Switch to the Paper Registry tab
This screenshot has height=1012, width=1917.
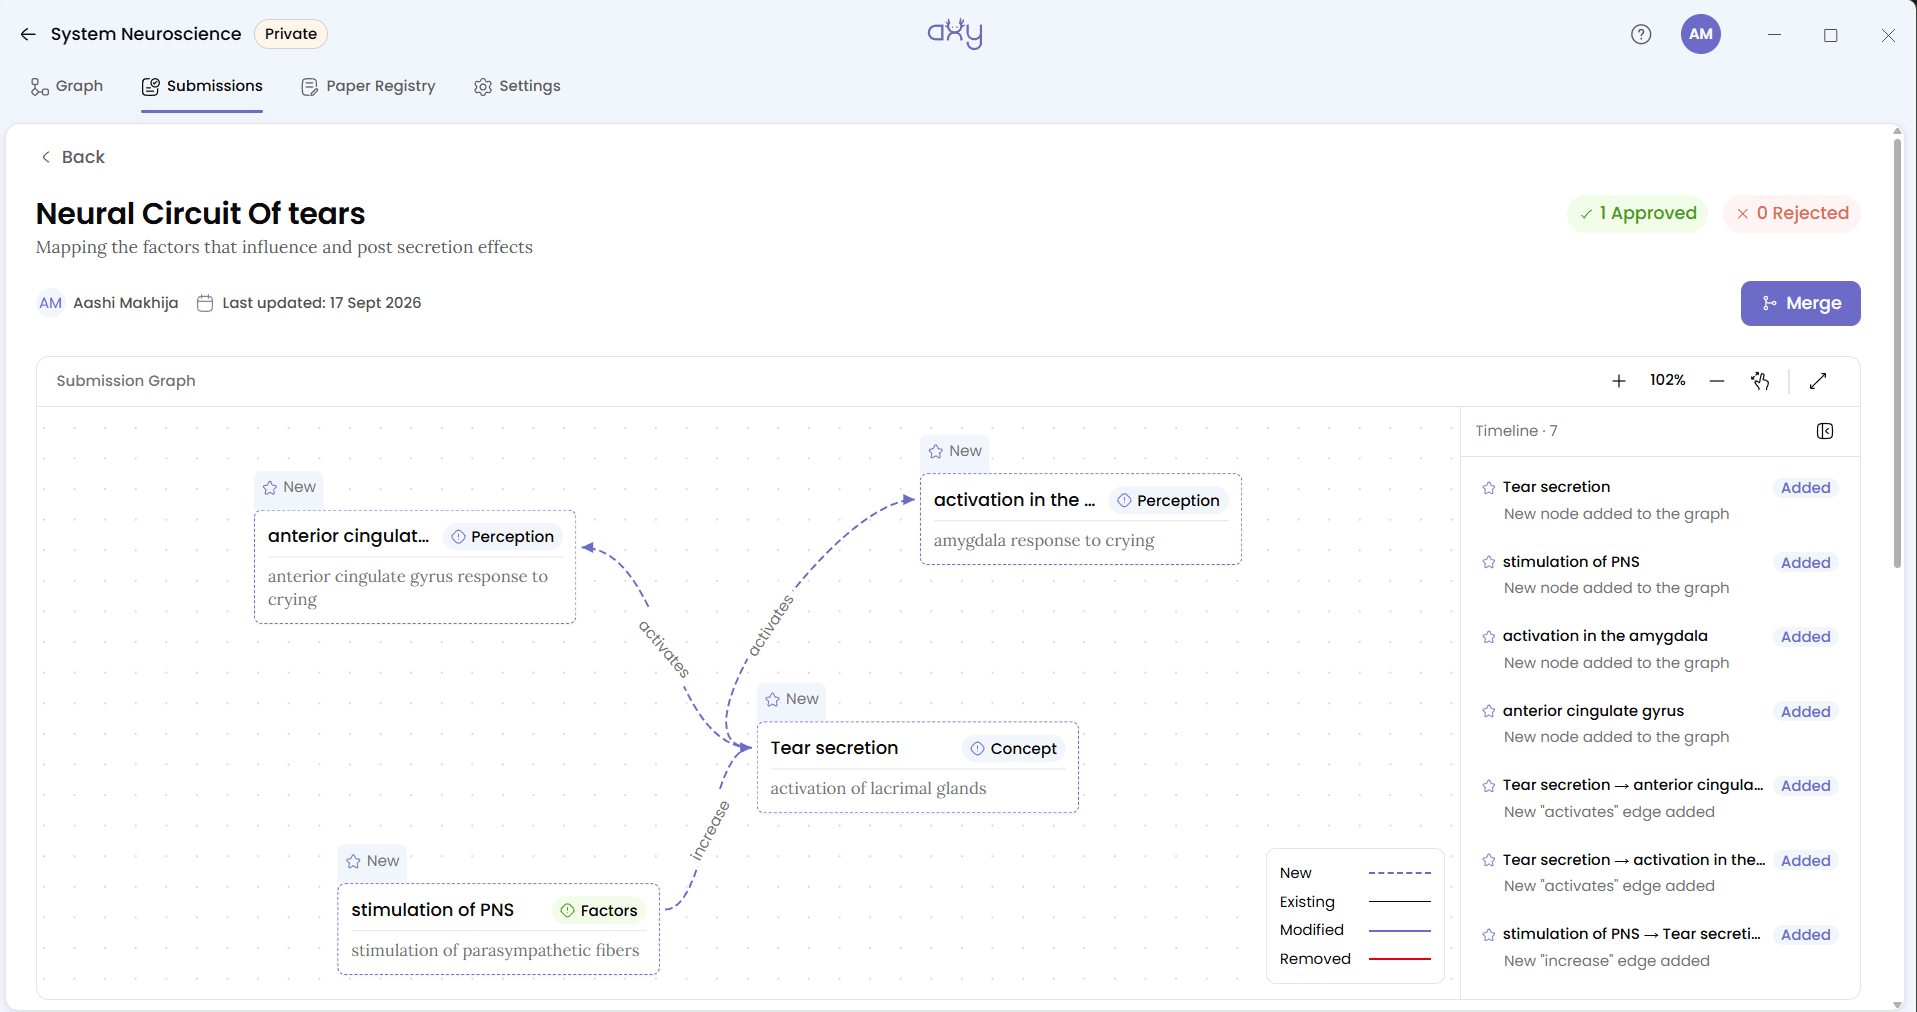[368, 86]
